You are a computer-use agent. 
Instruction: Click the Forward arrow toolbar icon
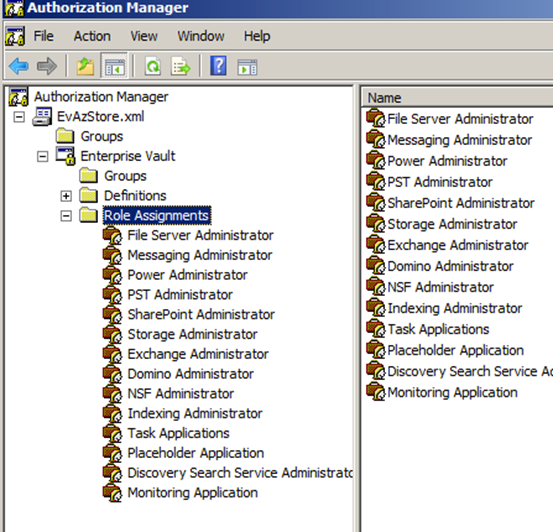47,66
